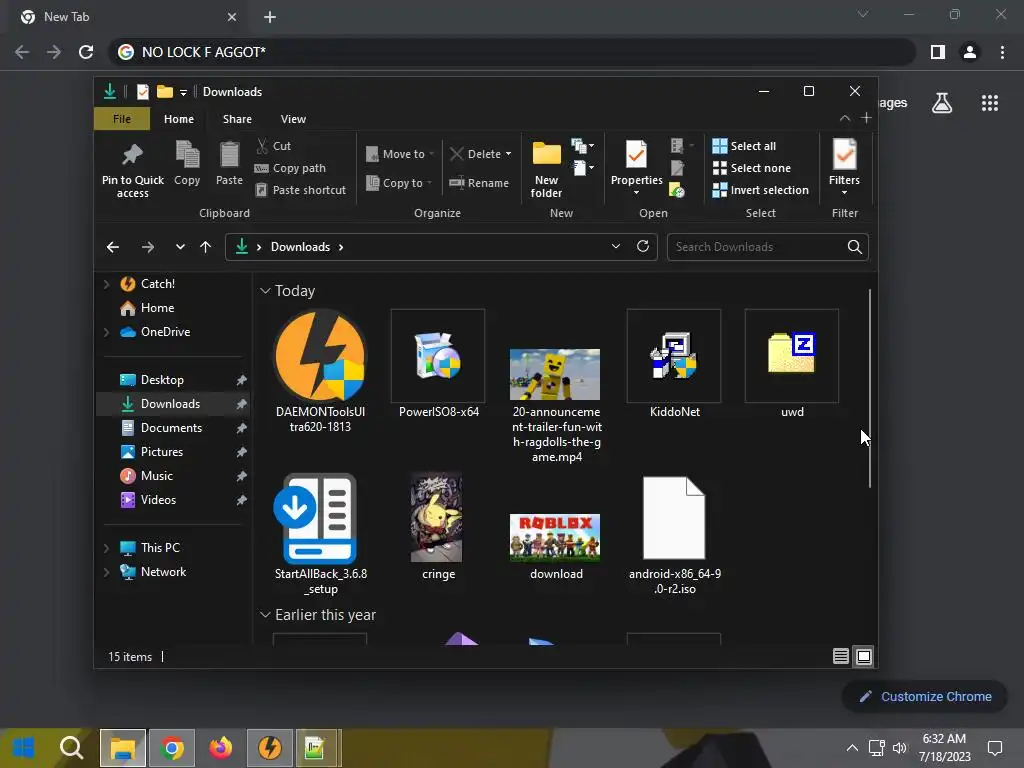1024x768 pixels.
Task: Click the search magnifier in Explorer
Action: tap(855, 247)
